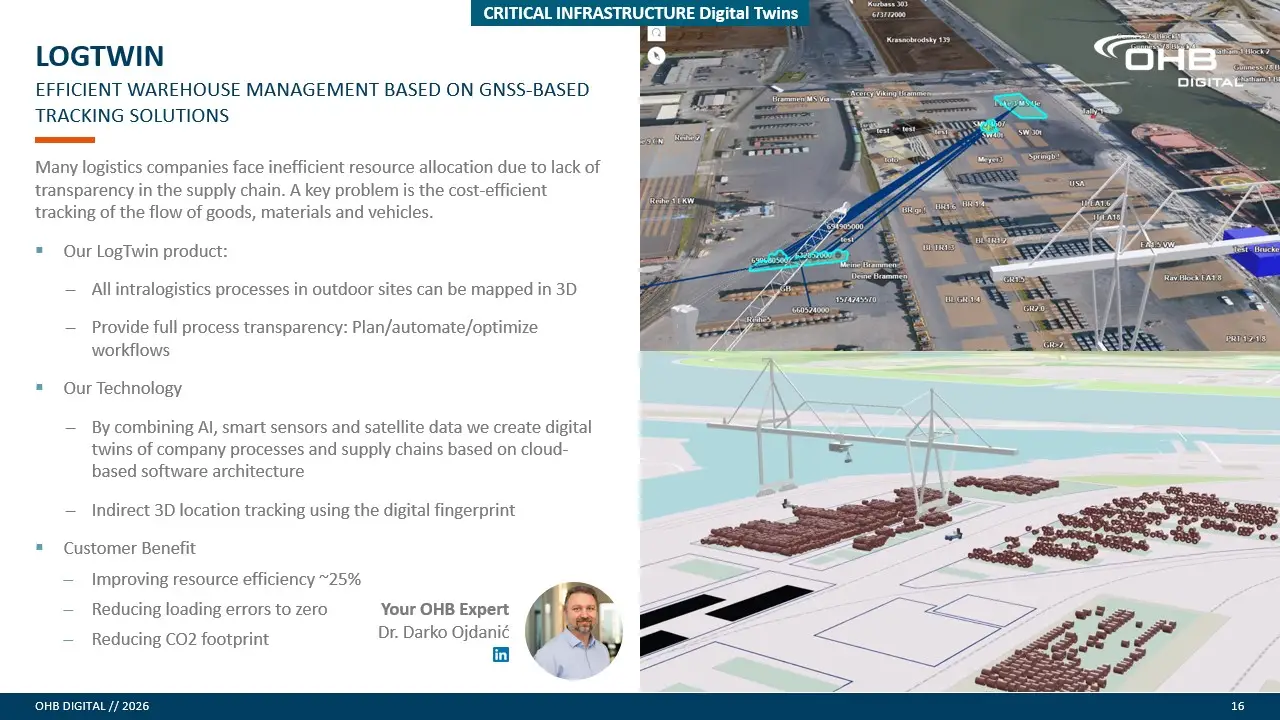Viewport: 1280px width, 720px height.
Task: Click the lower 3D warehouse model image
Action: [960, 521]
